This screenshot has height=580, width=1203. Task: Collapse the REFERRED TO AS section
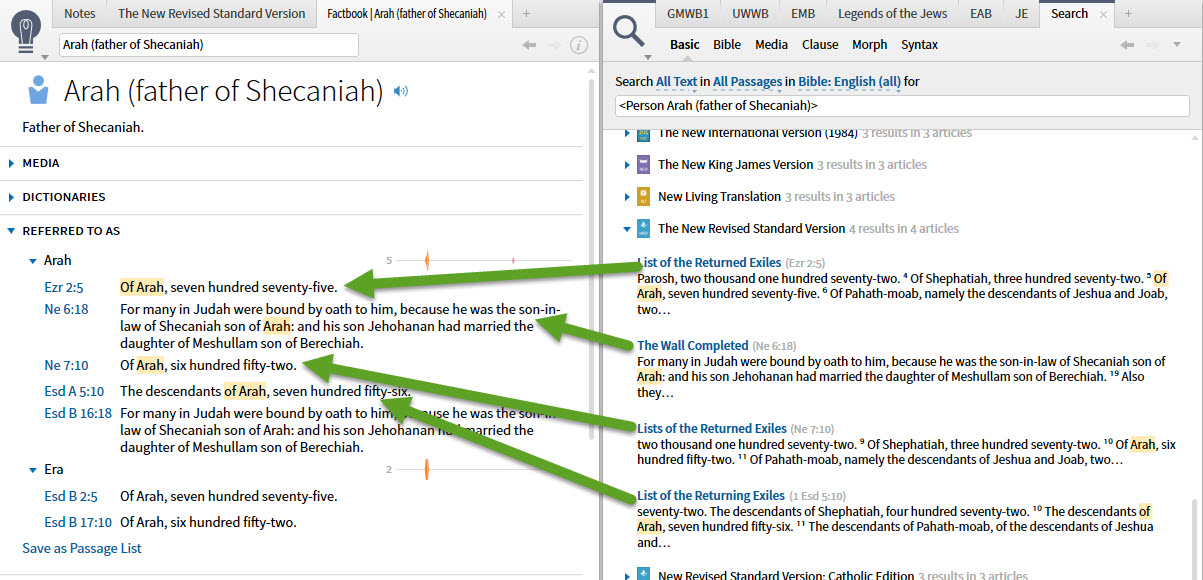[x=10, y=230]
